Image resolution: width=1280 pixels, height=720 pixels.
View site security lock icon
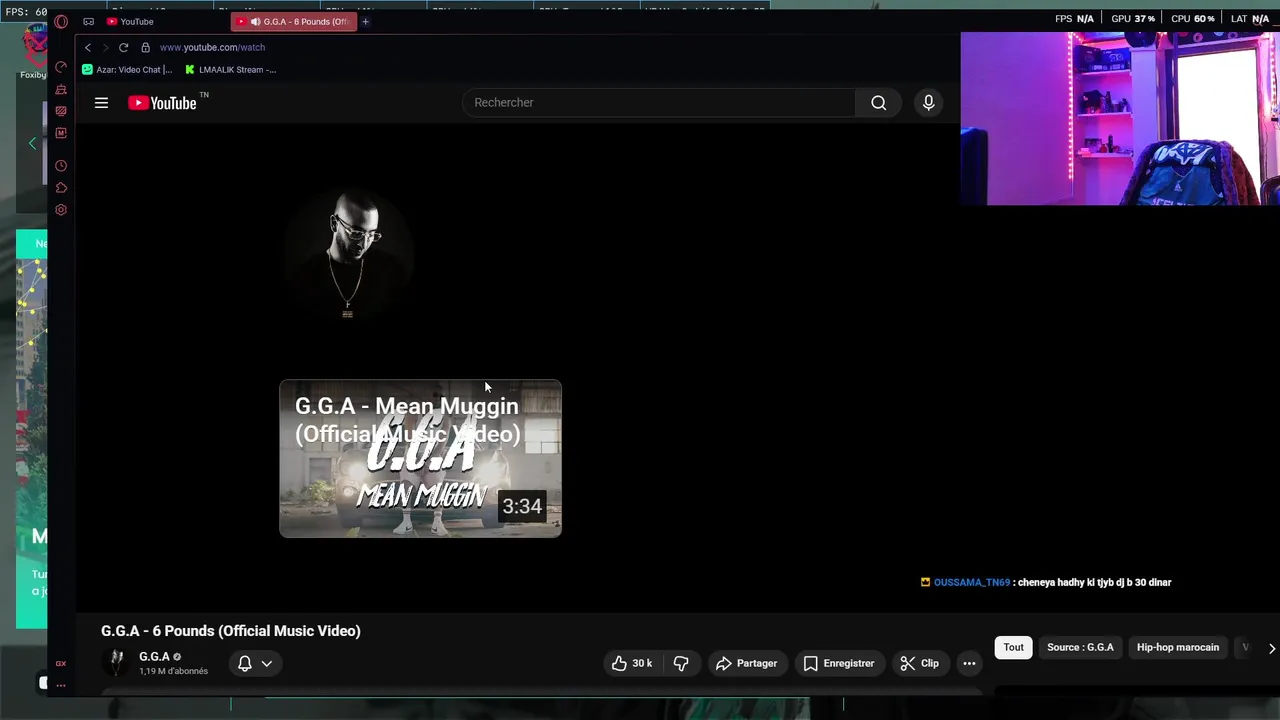(x=145, y=47)
